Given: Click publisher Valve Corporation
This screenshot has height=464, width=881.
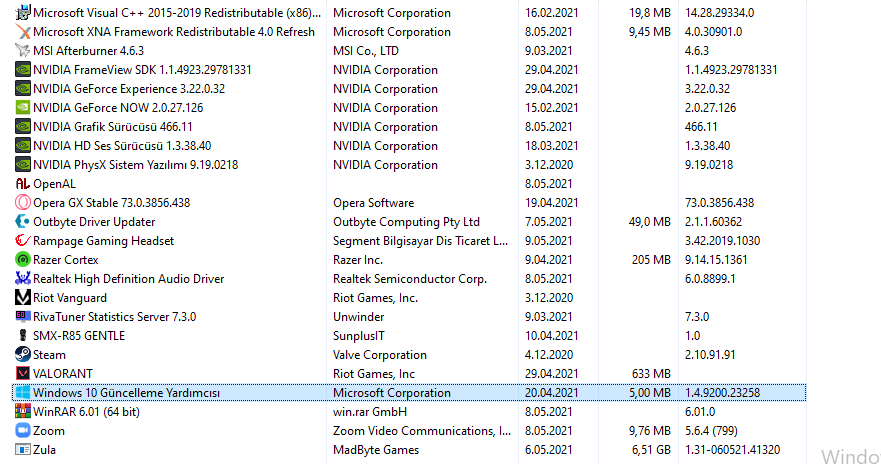Looking at the screenshot, I should [380, 354].
